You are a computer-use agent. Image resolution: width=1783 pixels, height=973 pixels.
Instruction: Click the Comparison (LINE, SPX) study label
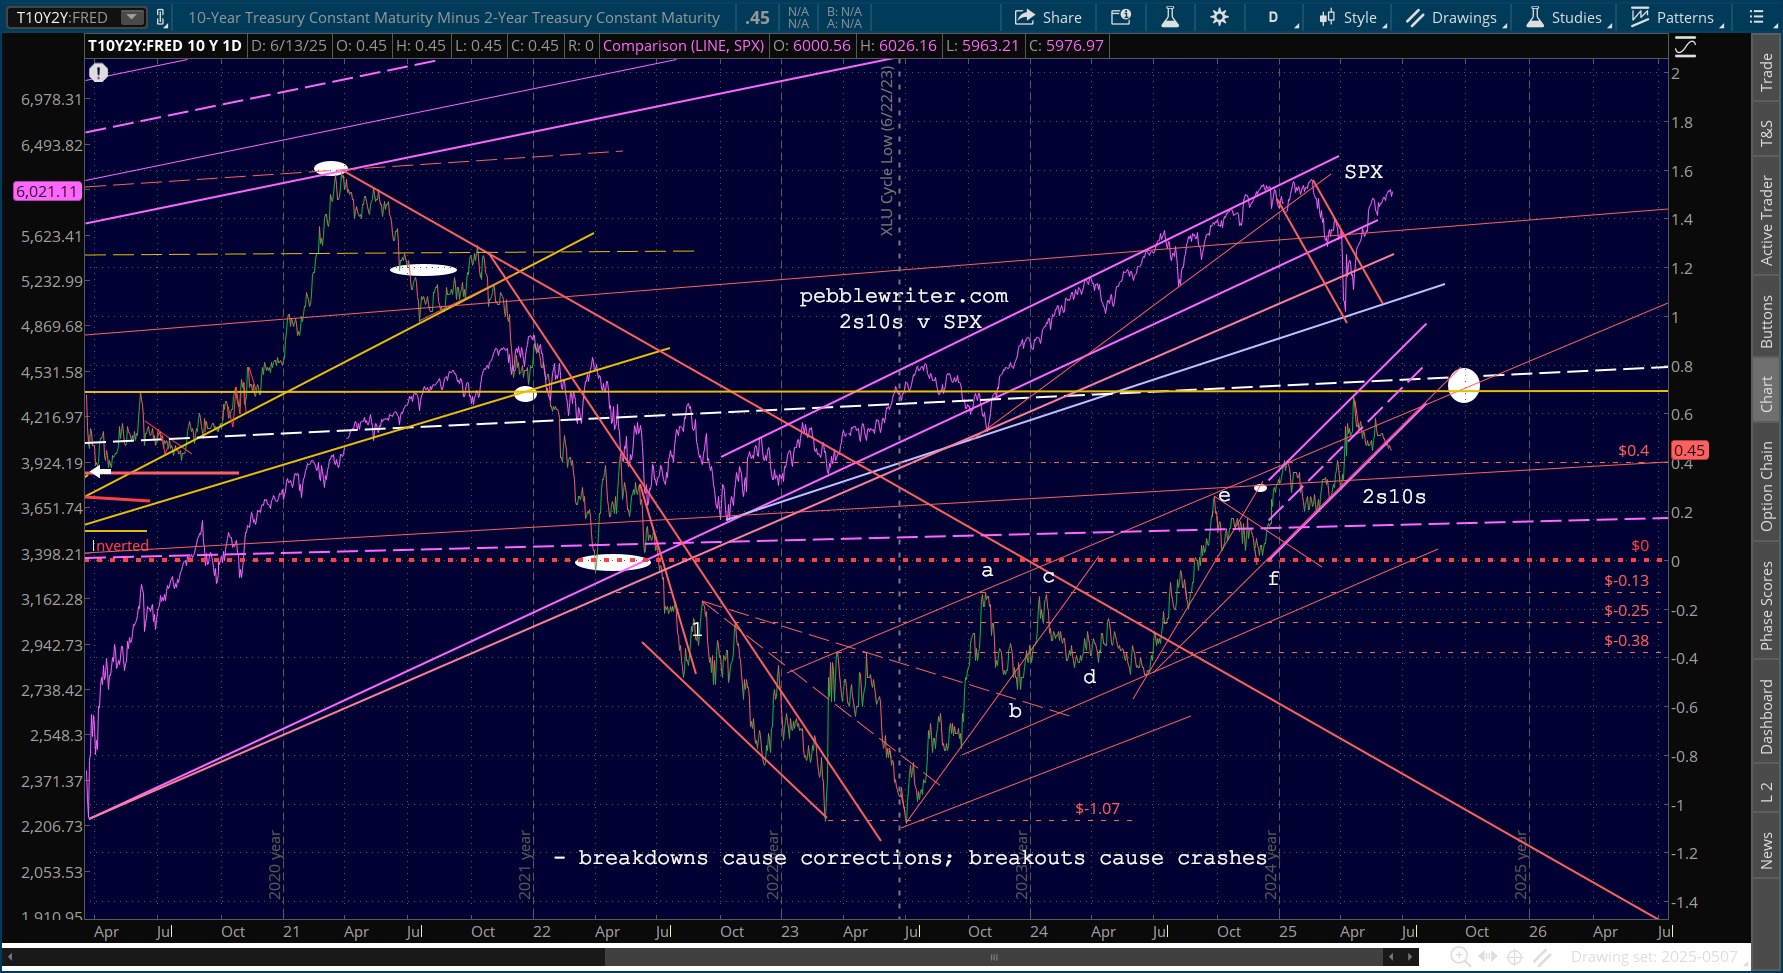684,46
